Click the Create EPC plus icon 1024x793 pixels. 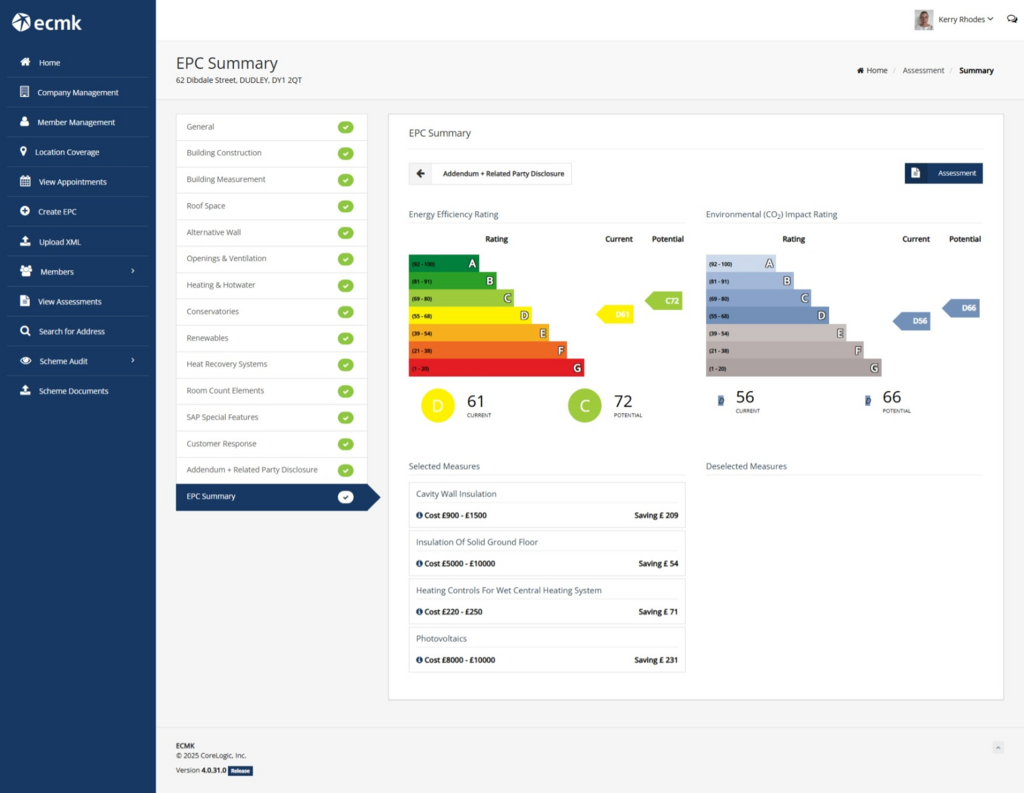[25, 211]
